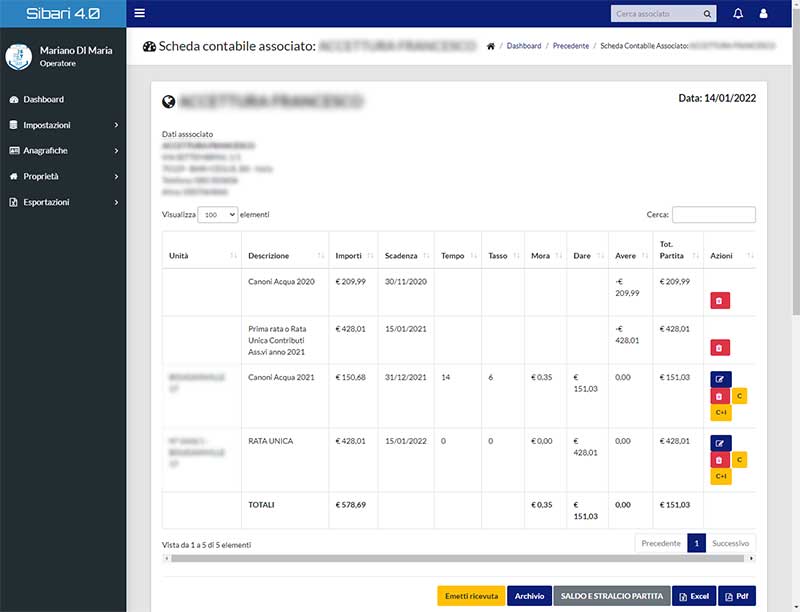Click the C button for RATA UNICA
The image size is (800, 612).
739,460
